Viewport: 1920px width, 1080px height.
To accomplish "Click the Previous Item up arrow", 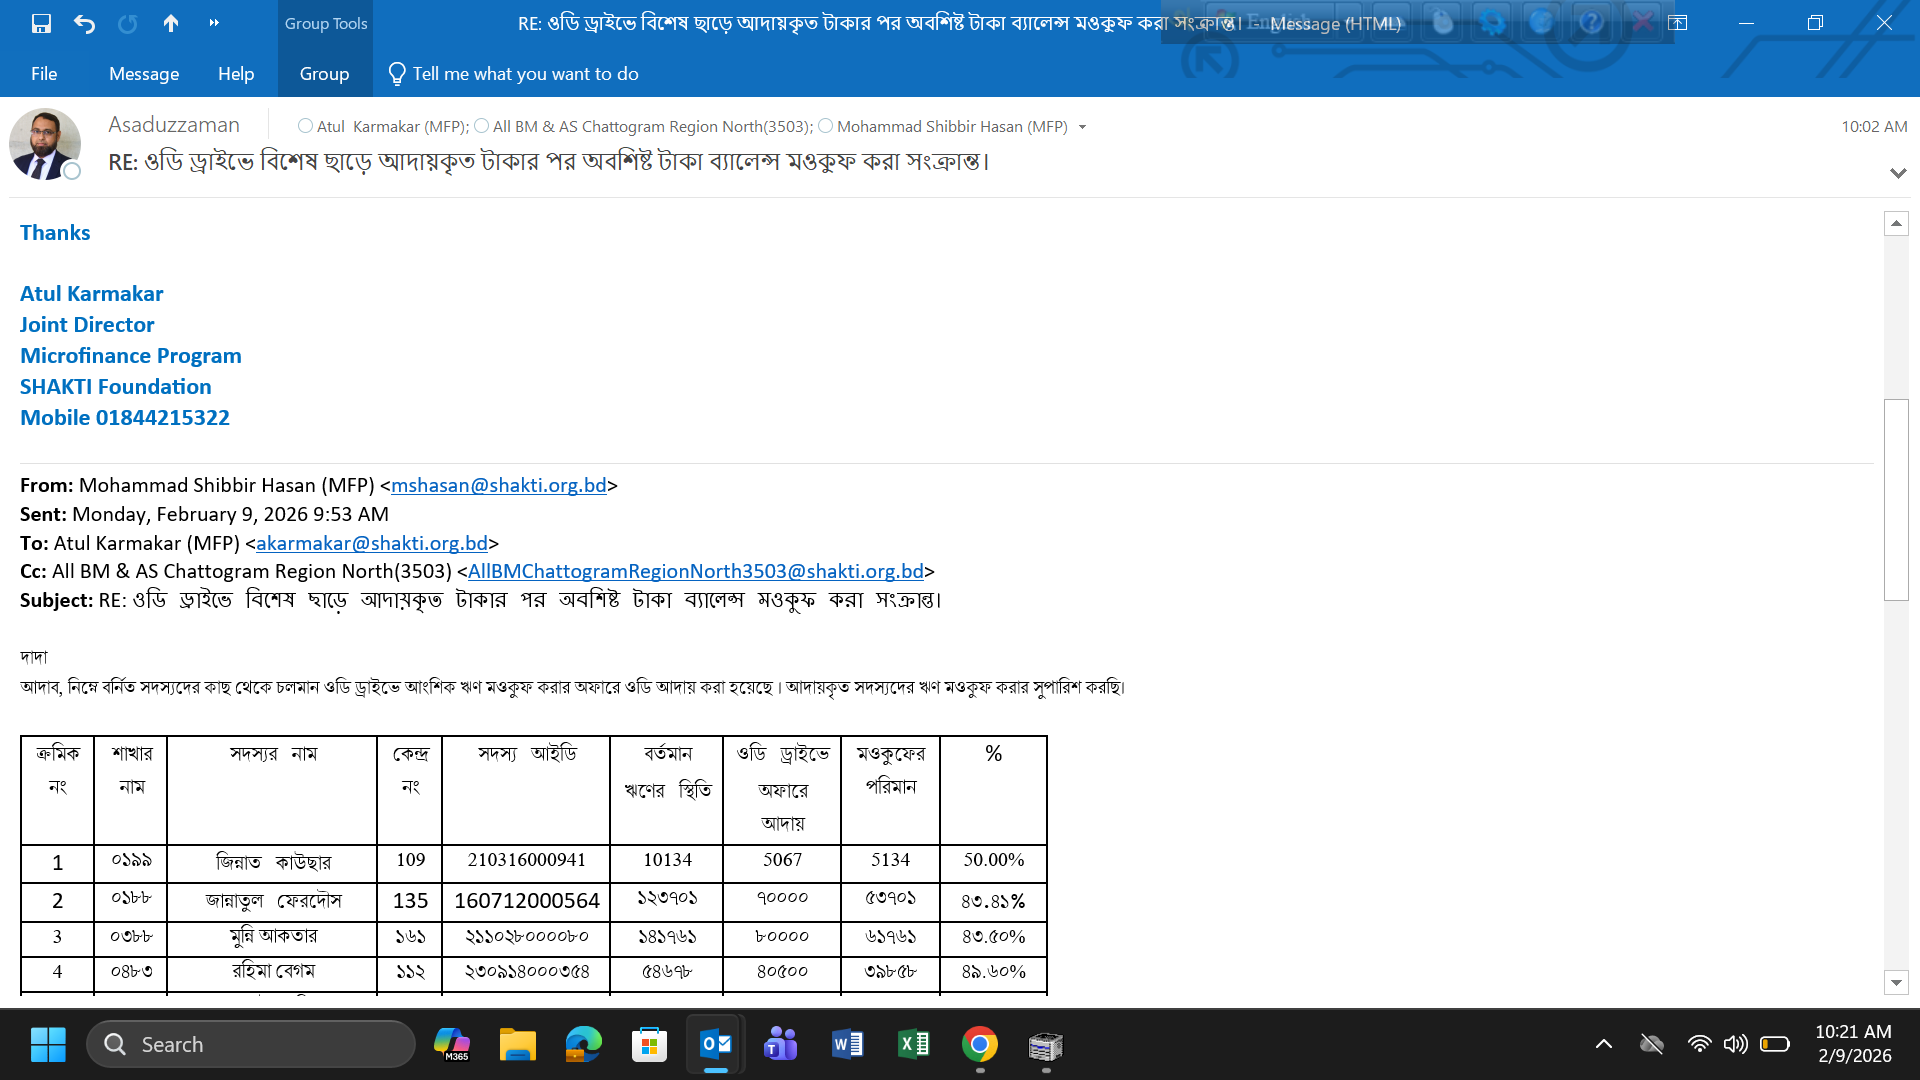I will (x=171, y=23).
